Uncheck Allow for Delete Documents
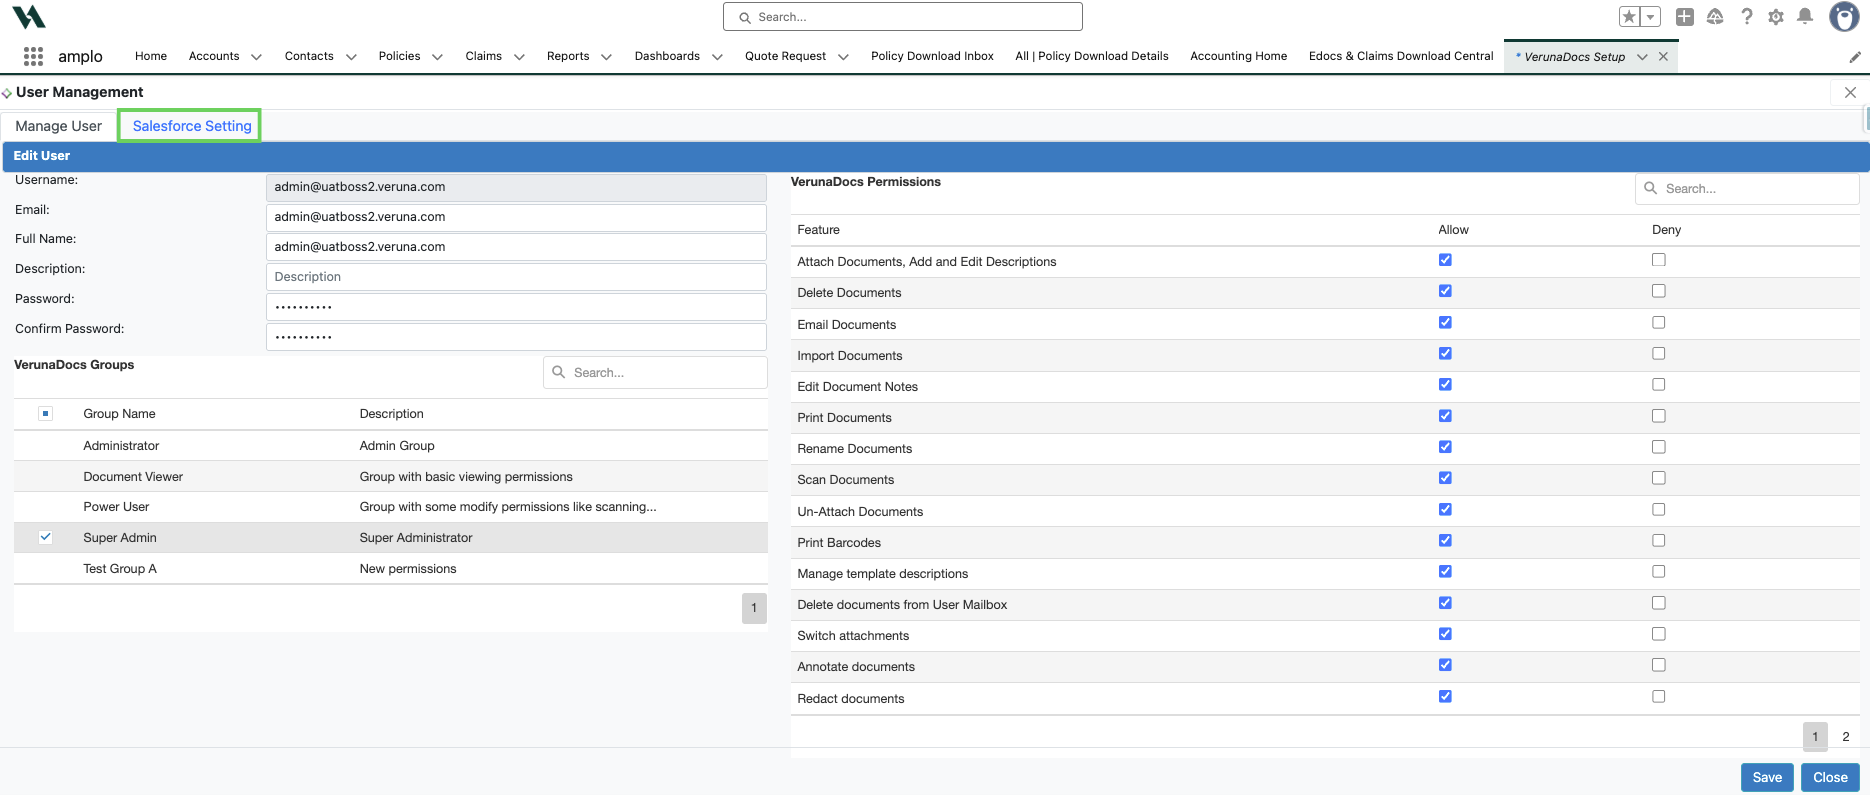Image resolution: width=1870 pixels, height=795 pixels. coord(1445,291)
